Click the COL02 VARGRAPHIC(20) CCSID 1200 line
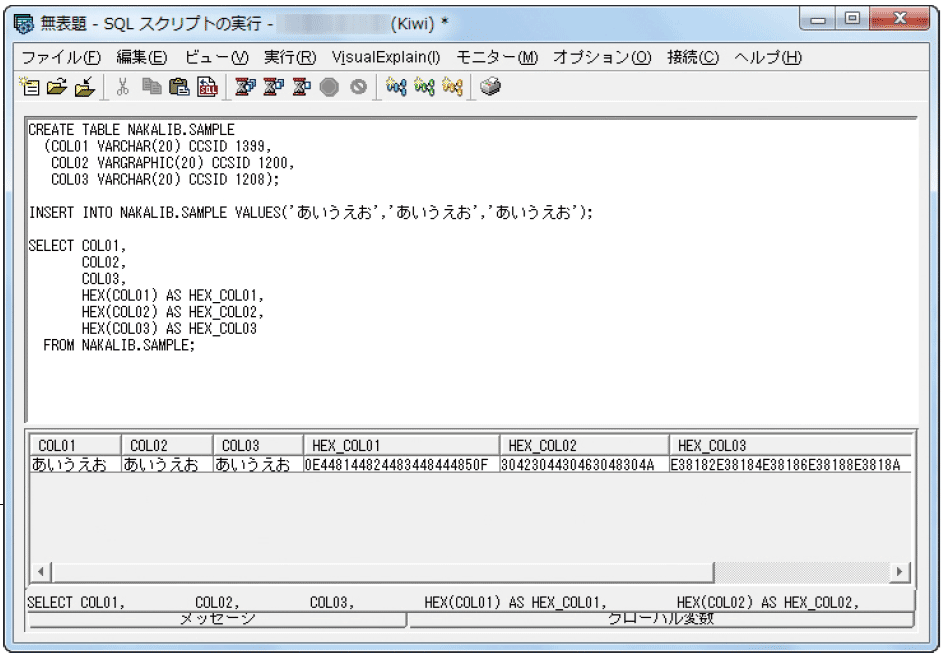Image resolution: width=948 pixels, height=653 pixels. pyautogui.click(x=173, y=163)
